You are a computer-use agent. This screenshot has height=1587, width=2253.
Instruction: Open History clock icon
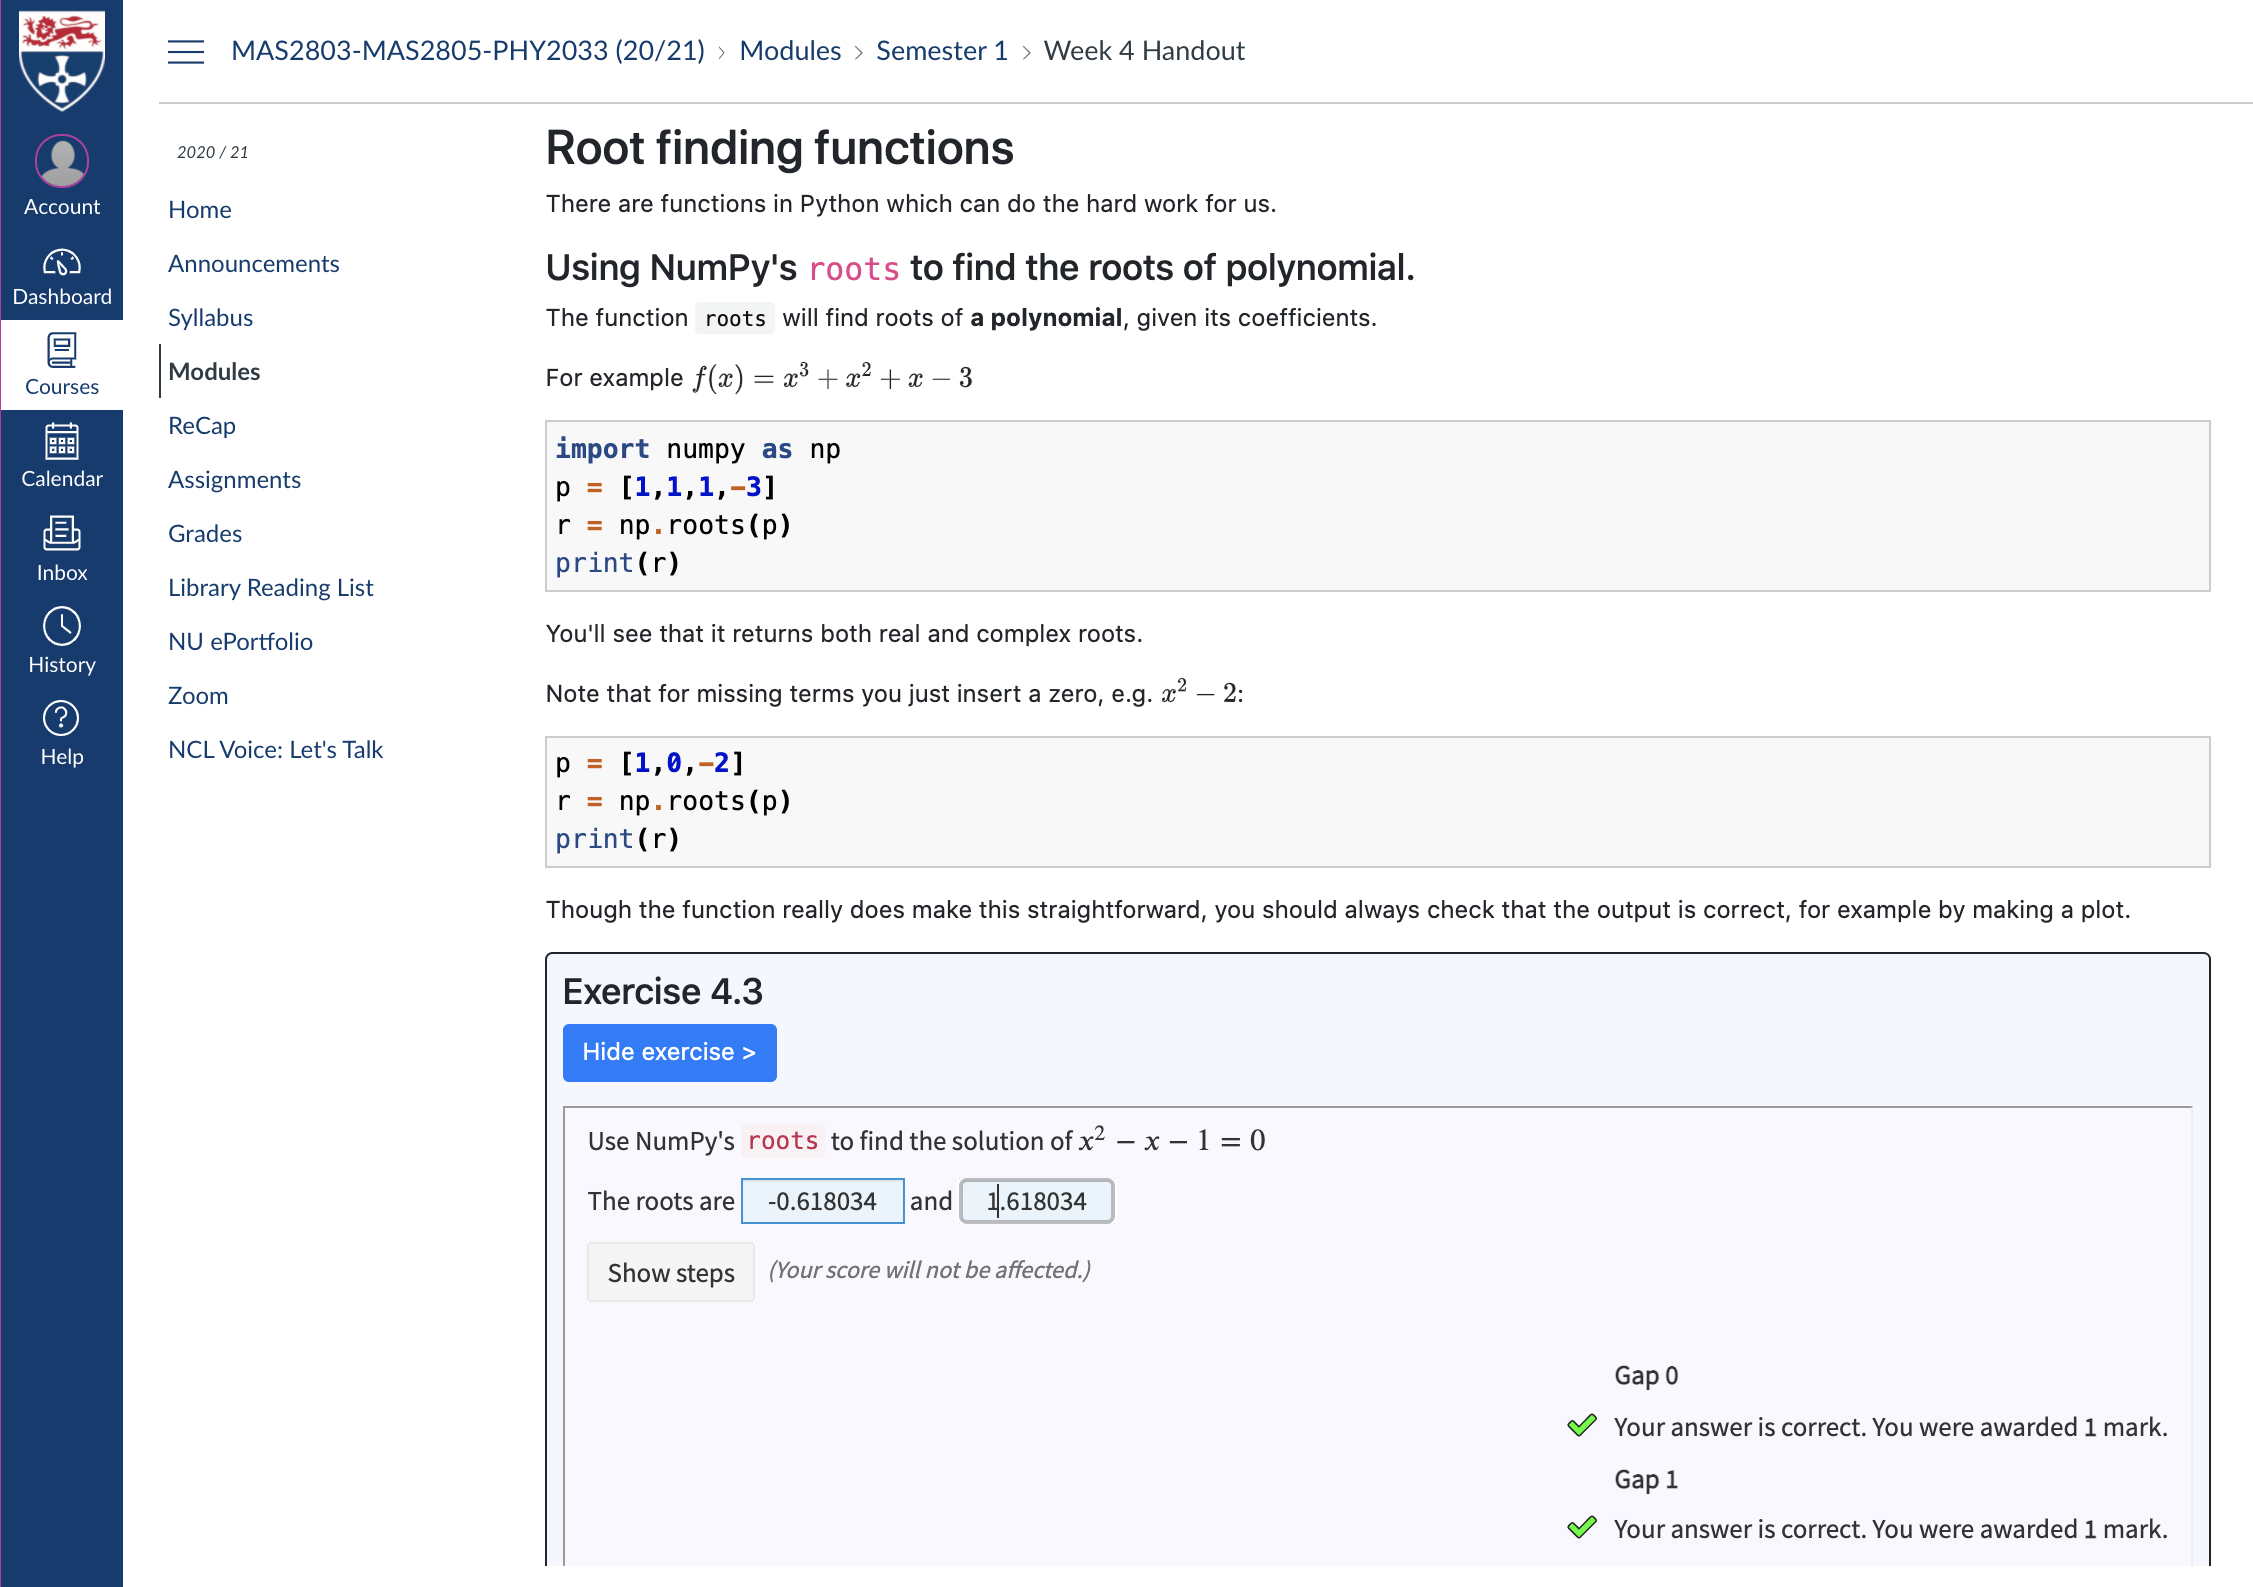(x=62, y=627)
